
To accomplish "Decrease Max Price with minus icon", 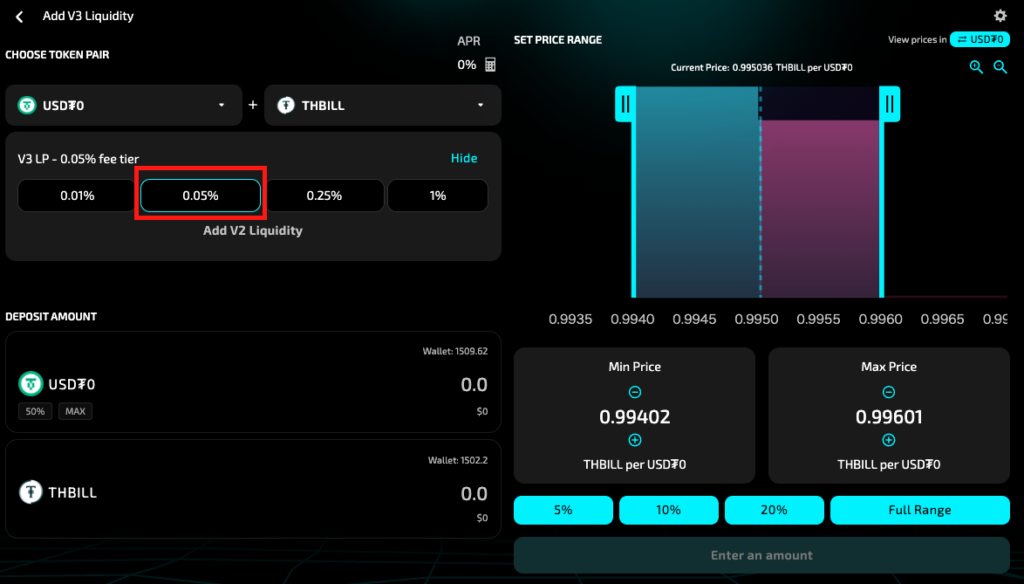I will [x=889, y=393].
